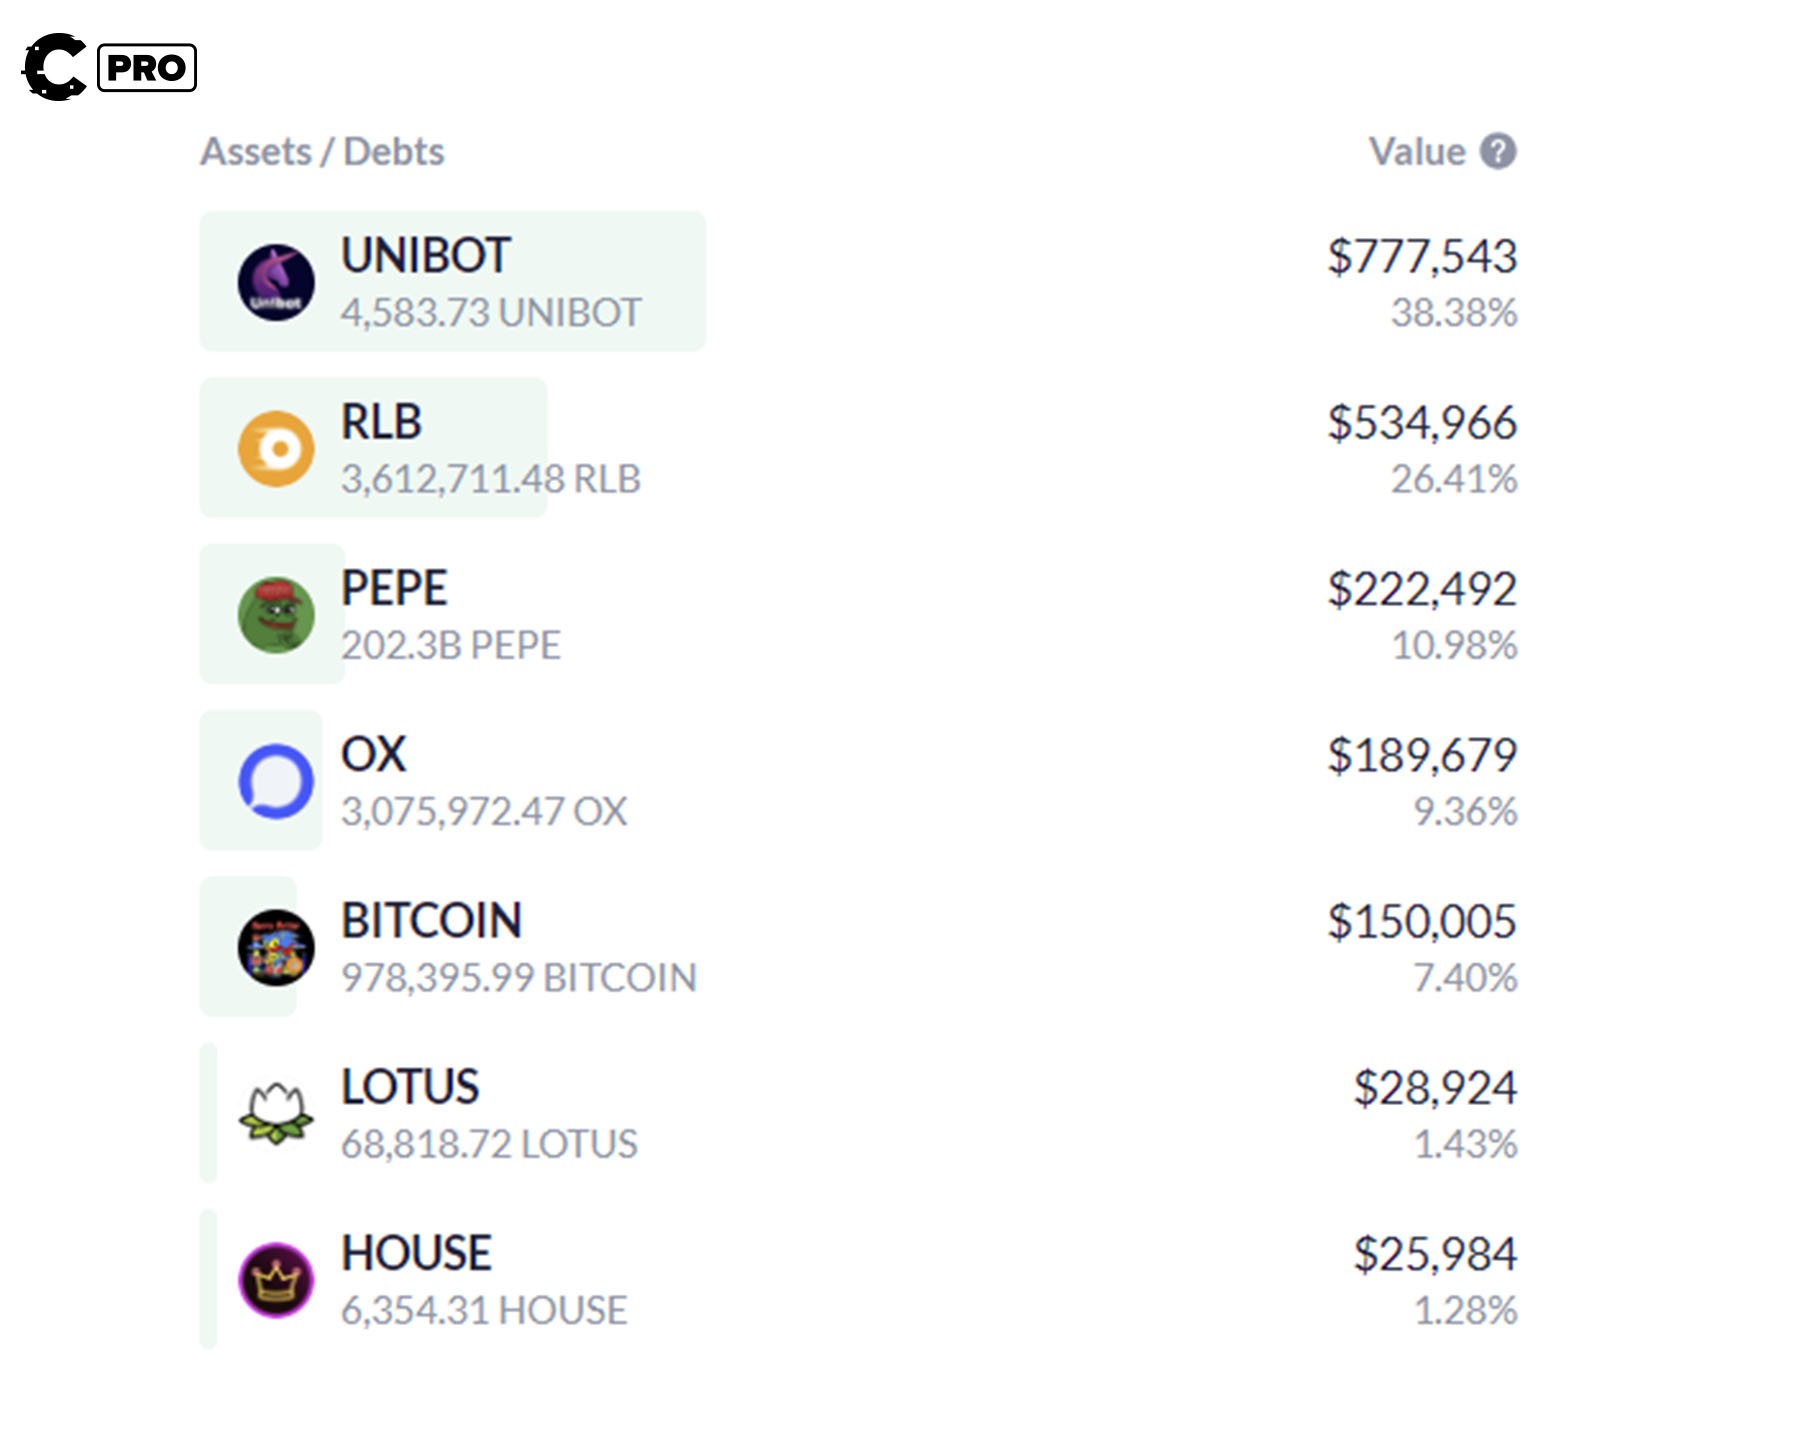The height and width of the screenshot is (1448, 1800).
Task: Click the Value column header
Action: [1416, 152]
